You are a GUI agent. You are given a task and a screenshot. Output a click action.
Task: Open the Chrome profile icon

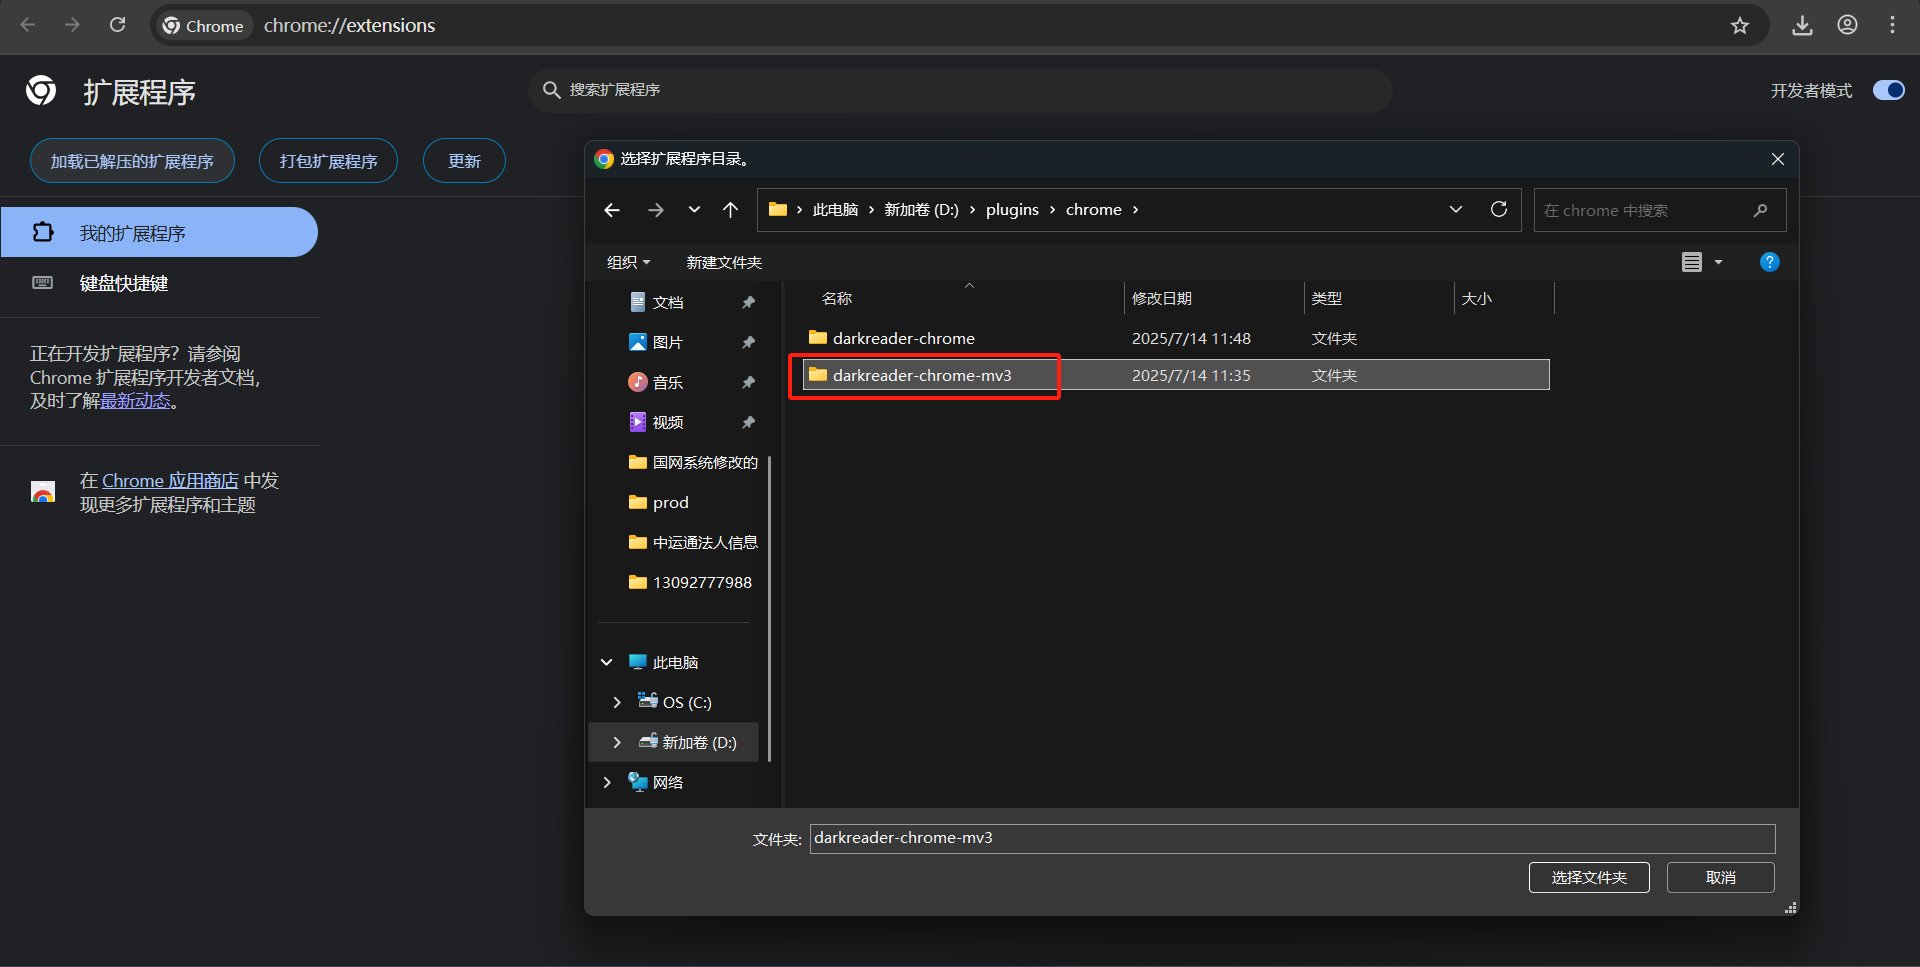pyautogui.click(x=1847, y=25)
